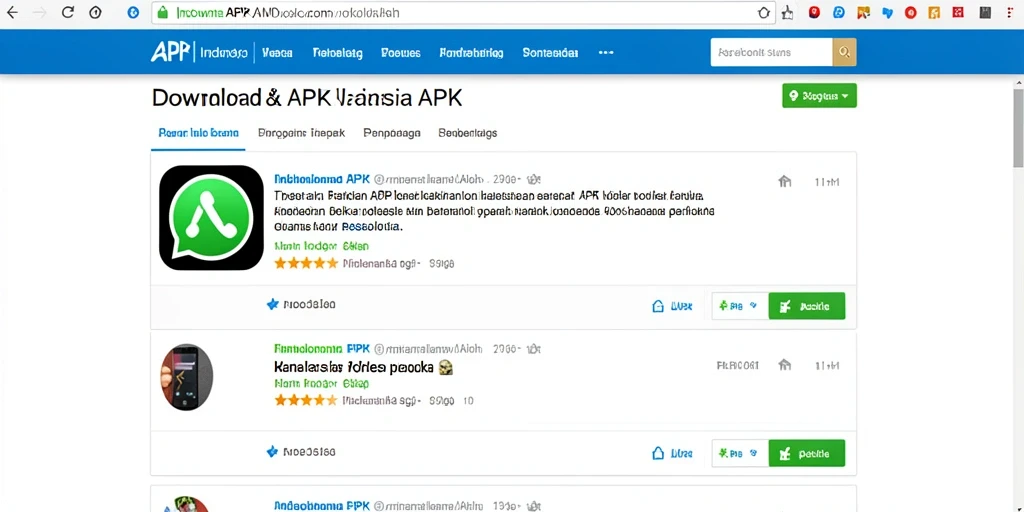
Task: Reload the page with the refresh icon
Action: click(x=67, y=12)
